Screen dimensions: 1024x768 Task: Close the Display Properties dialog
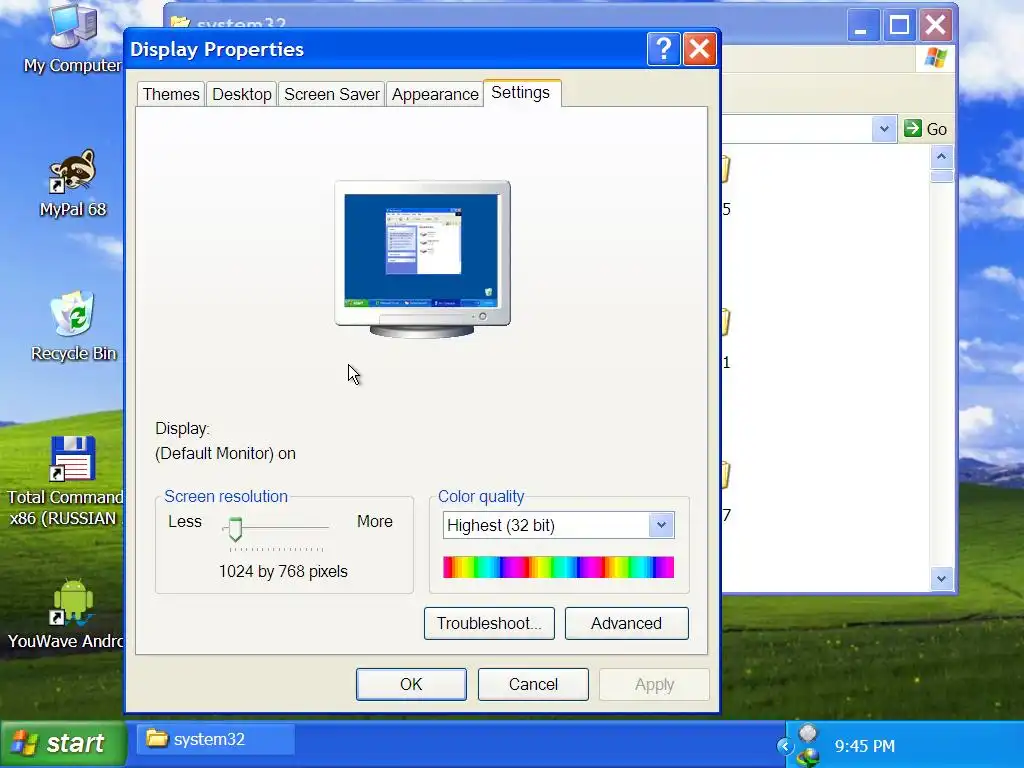pyautogui.click(x=699, y=49)
